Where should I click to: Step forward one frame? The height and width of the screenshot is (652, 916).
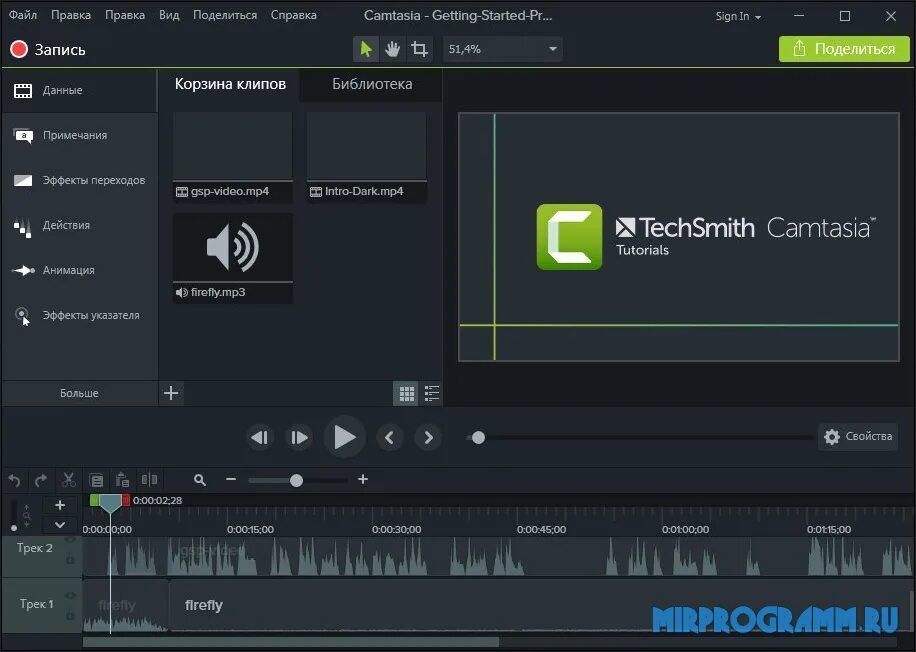pyautogui.click(x=299, y=437)
